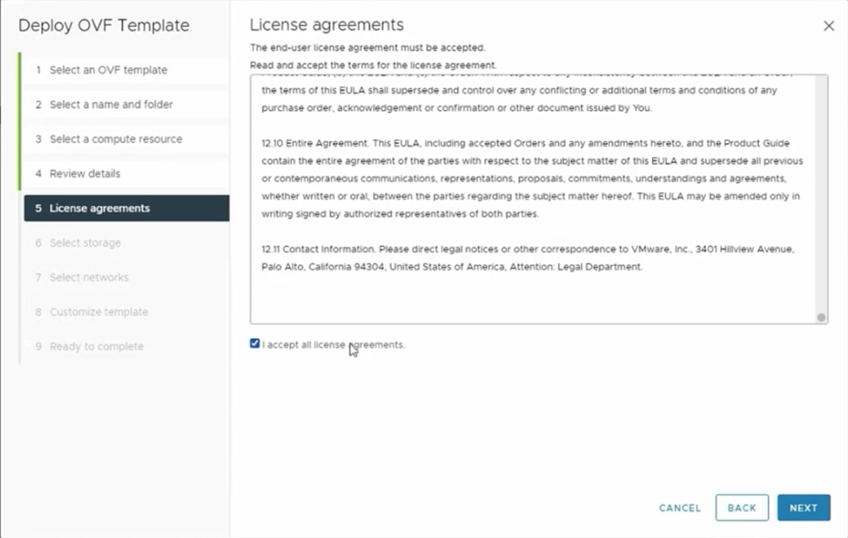Cancel the OVF deployment wizard
Image resolution: width=848 pixels, height=538 pixels.
(680, 508)
